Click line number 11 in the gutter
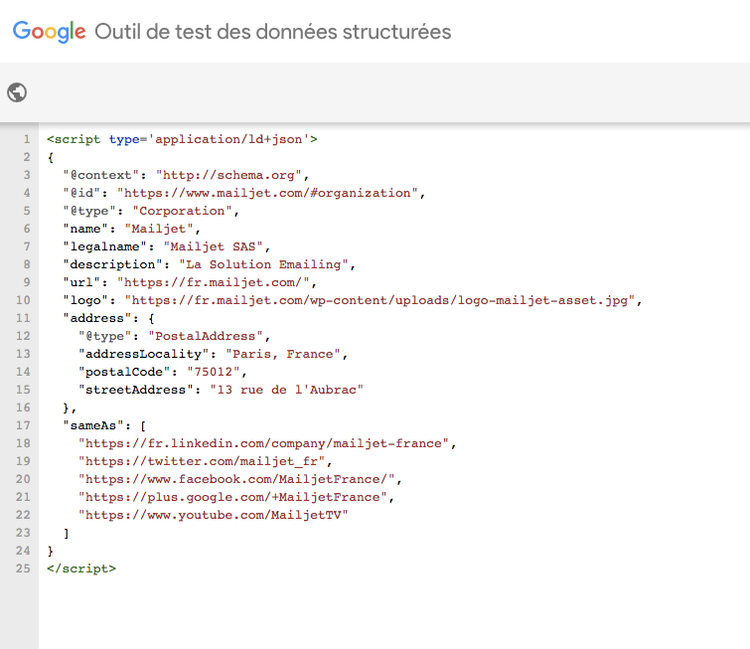The width and height of the screenshot is (750, 649). pos(23,318)
